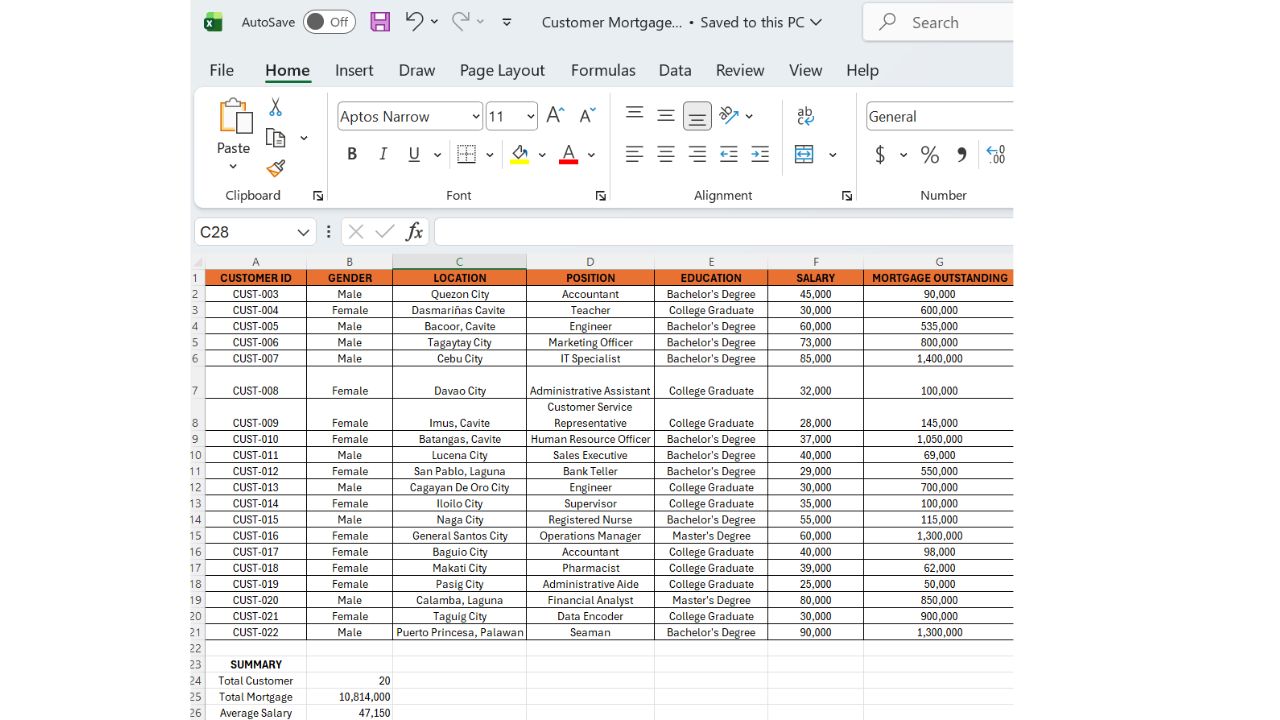The width and height of the screenshot is (1280, 720).
Task: Toggle Bold formatting
Action: point(352,154)
